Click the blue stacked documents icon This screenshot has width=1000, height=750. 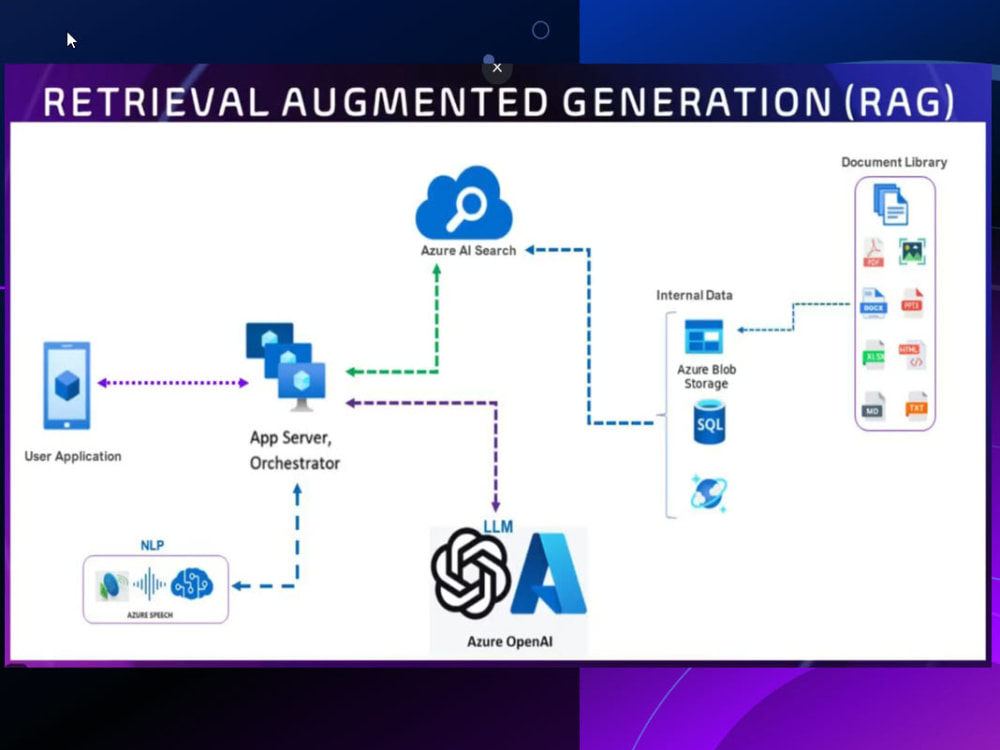tap(891, 204)
